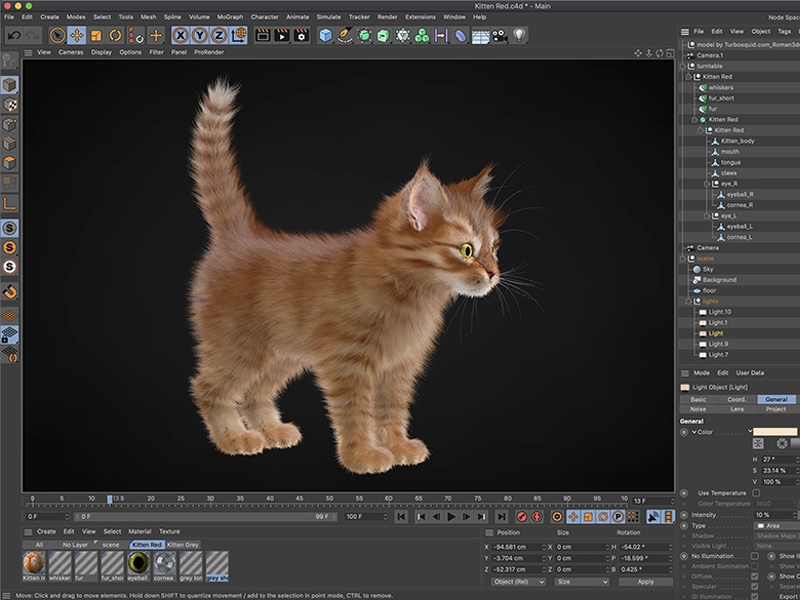The height and width of the screenshot is (600, 800).
Task: Open the Size mode dropdown
Action: 582,582
